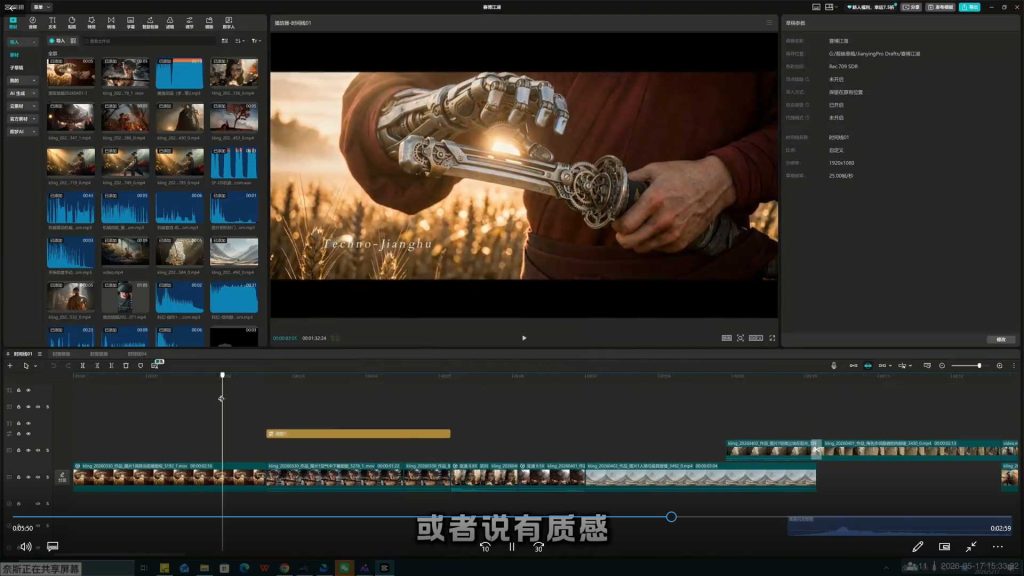Open the Transitions bowtie icon tab
The width and height of the screenshot is (1024, 576).
111,23
